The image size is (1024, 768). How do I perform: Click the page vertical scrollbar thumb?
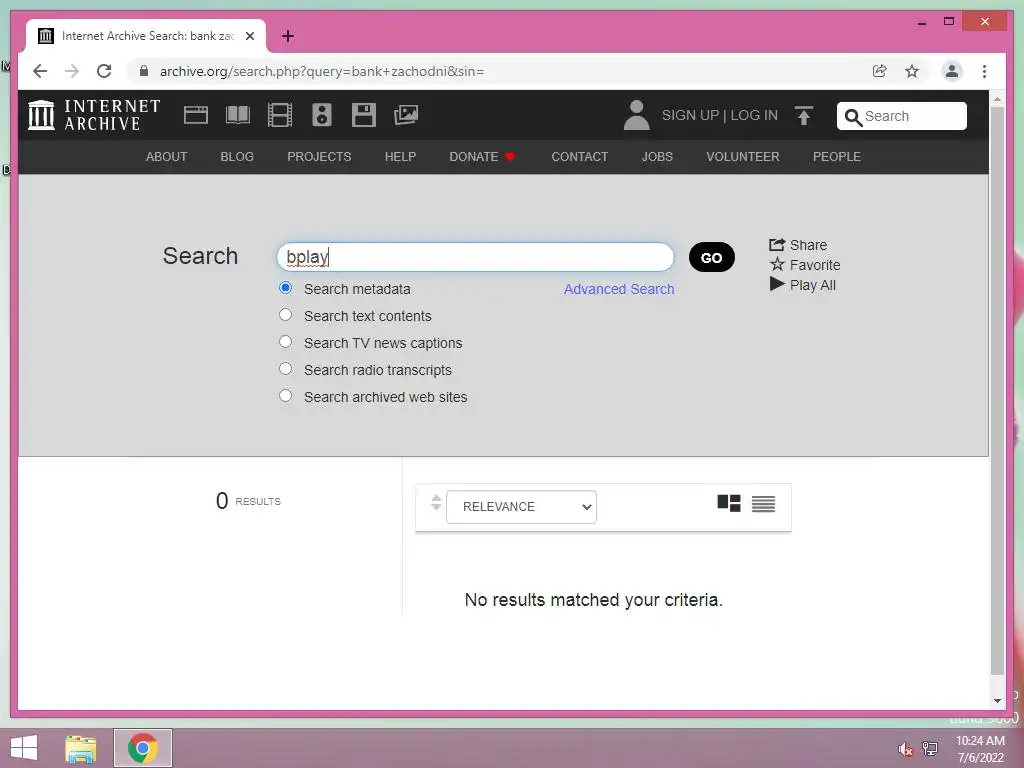[x=997, y=391]
